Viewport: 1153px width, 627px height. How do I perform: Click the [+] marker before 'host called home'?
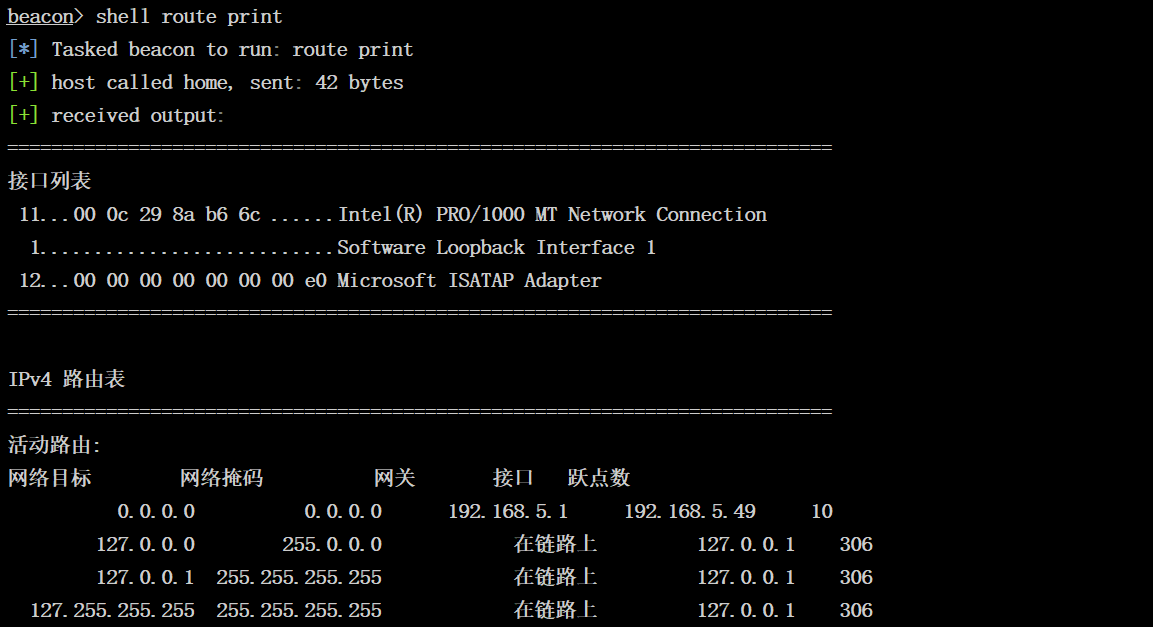point(22,83)
